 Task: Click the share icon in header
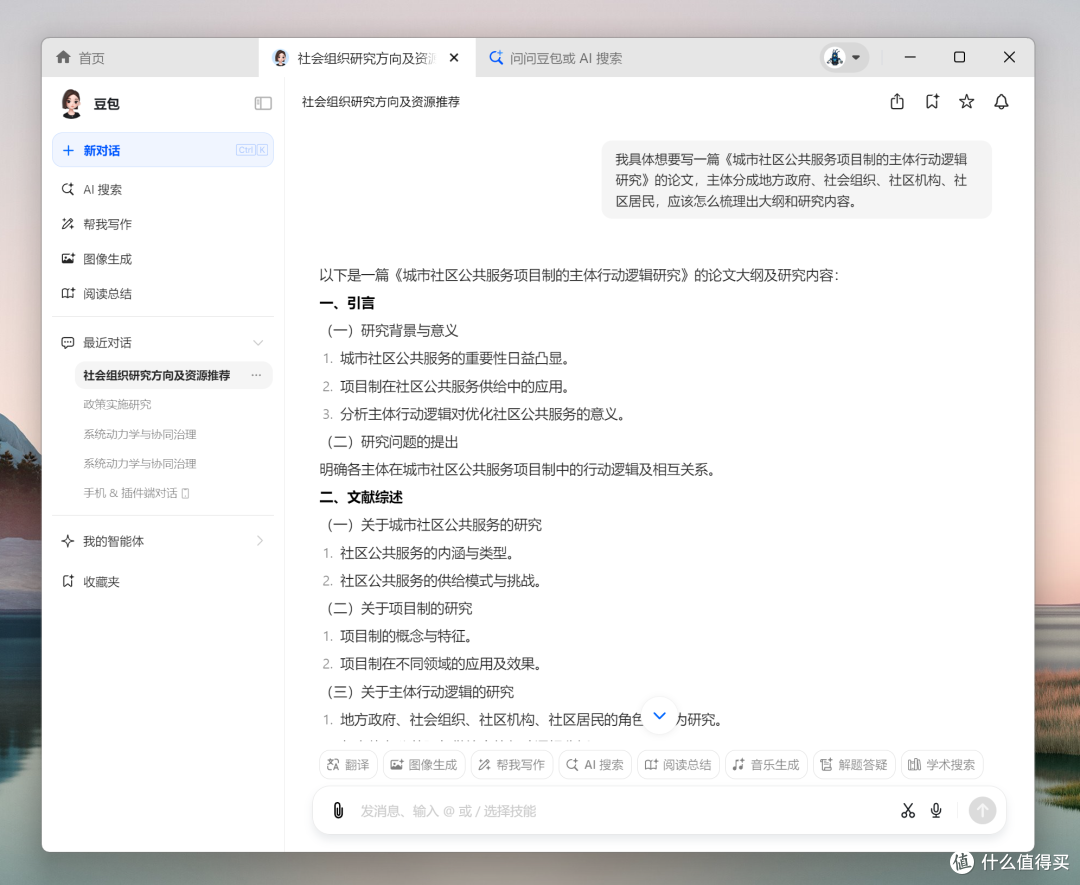pyautogui.click(x=897, y=102)
